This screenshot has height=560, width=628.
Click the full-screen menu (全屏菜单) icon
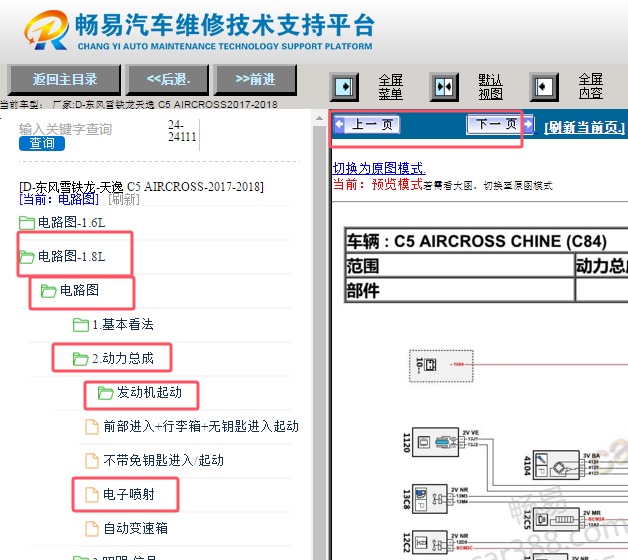344,87
